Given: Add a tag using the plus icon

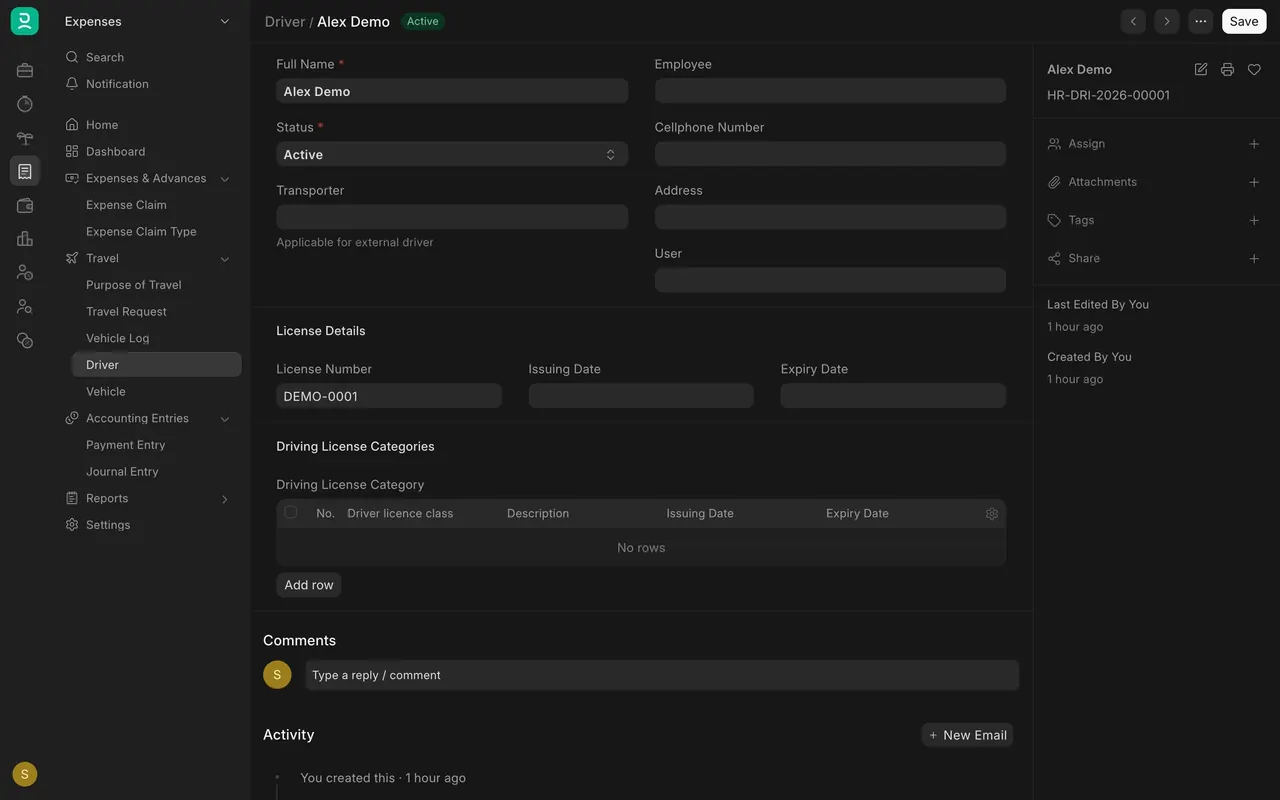Looking at the screenshot, I should pos(1254,220).
